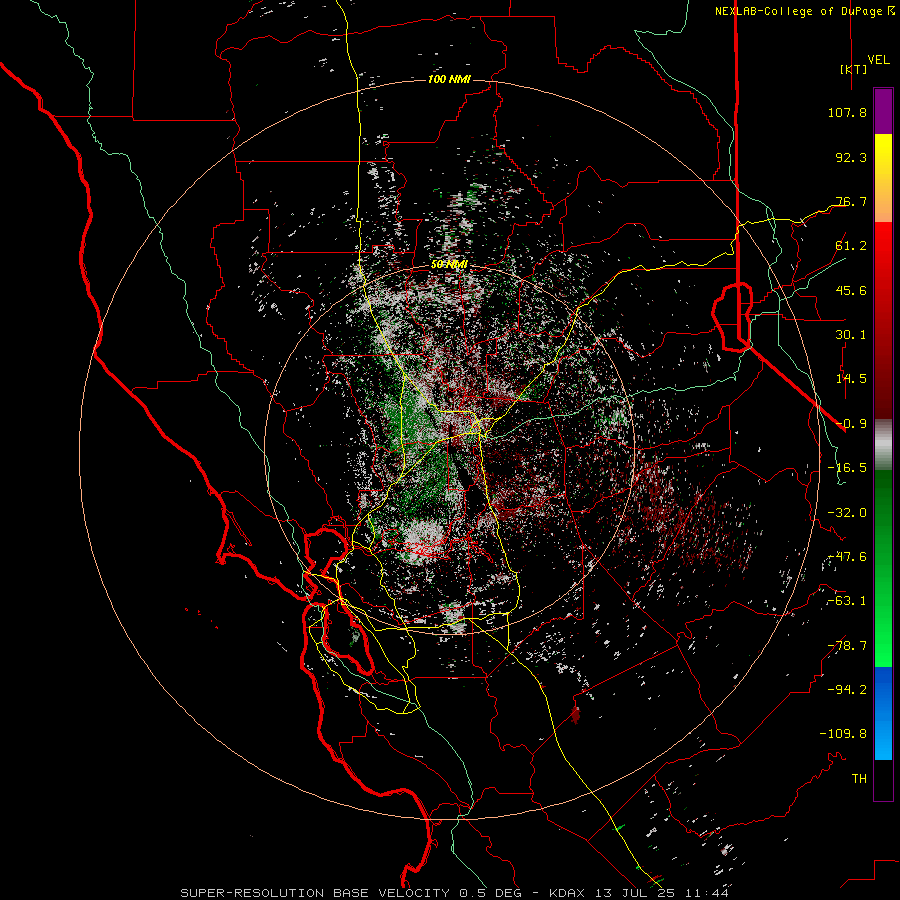
Task: Pick the purple segment of the color bar
Action: pyautogui.click(x=883, y=111)
